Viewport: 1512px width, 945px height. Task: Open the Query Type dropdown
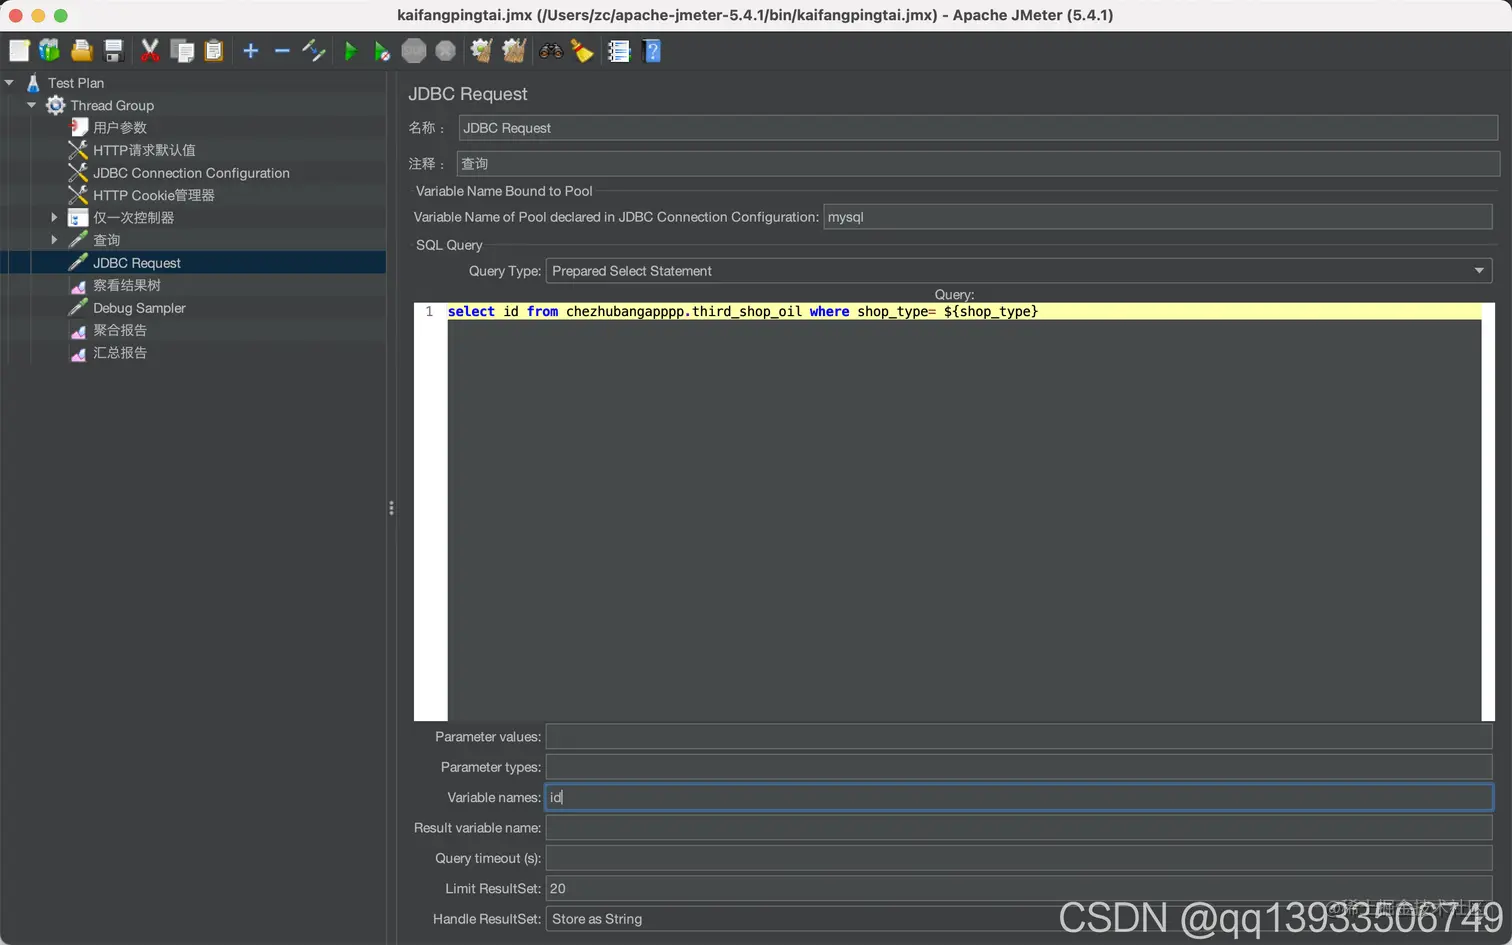point(1018,271)
